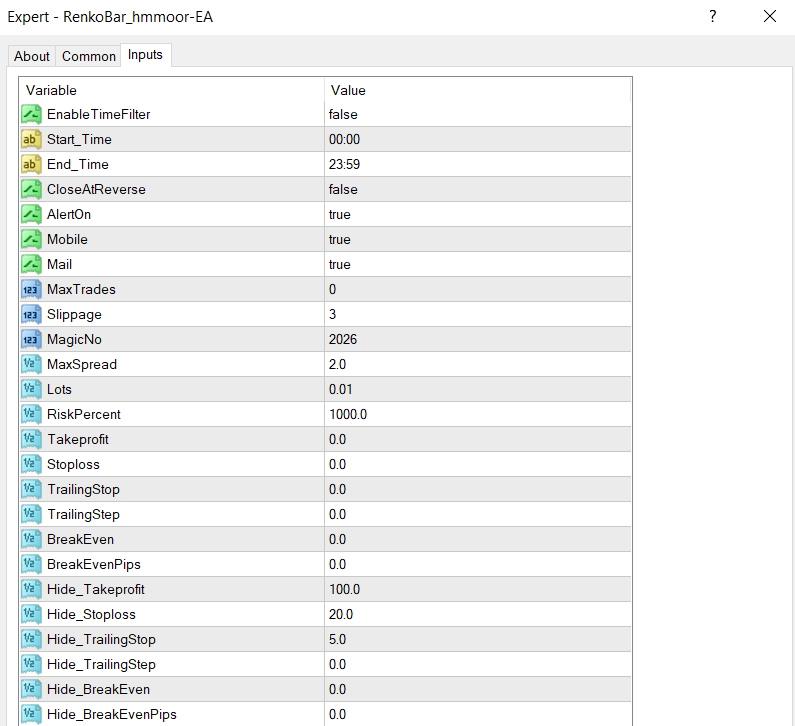
Task: Click the help question mark button
Action: pos(712,16)
